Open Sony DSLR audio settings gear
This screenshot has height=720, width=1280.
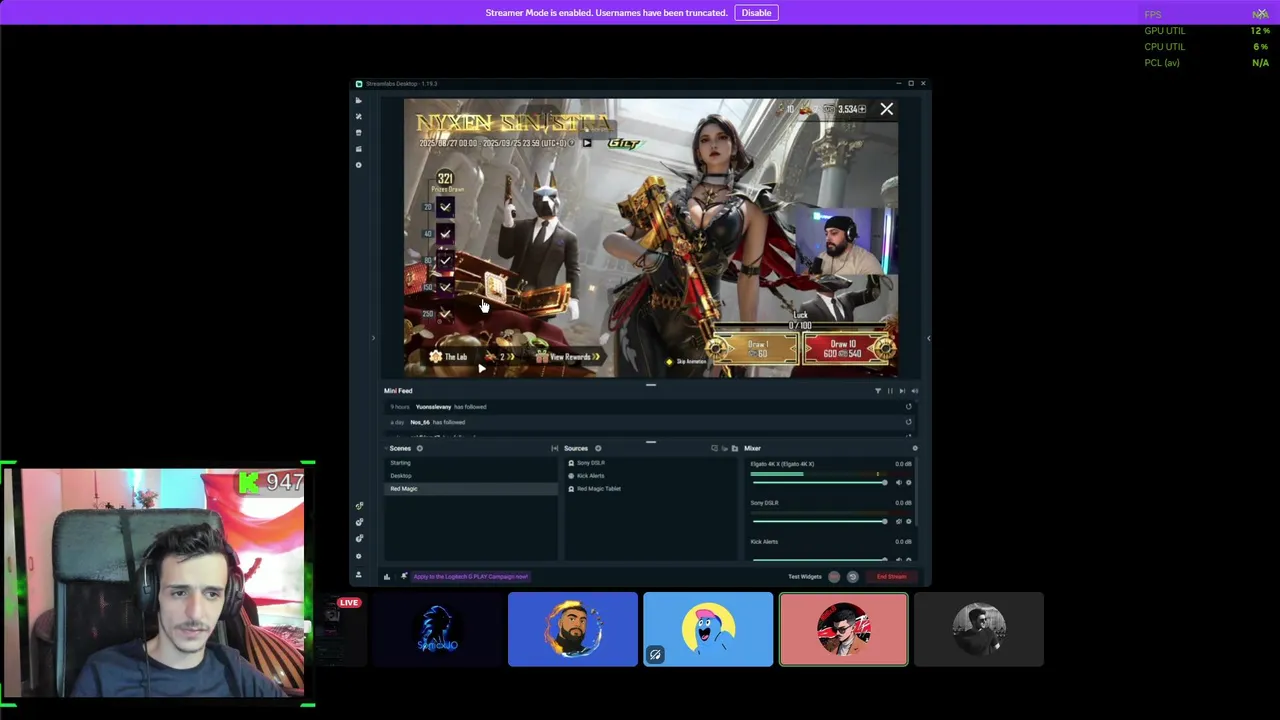point(908,521)
